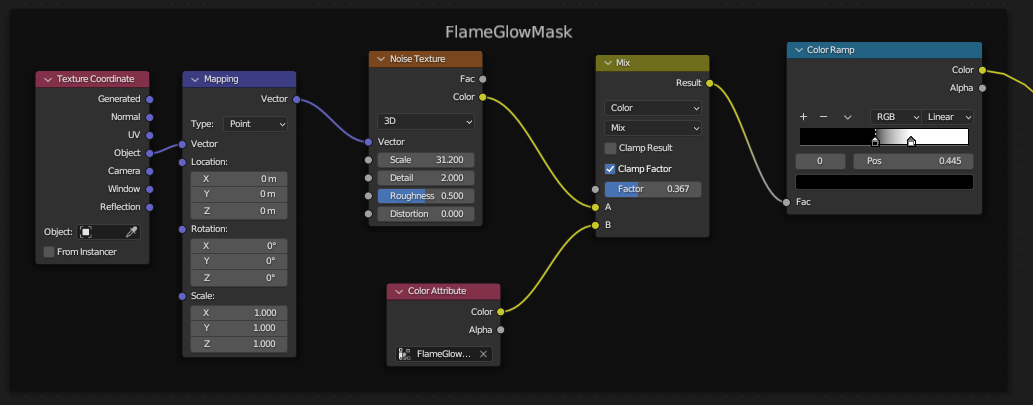Add a color stop with the plus button
The height and width of the screenshot is (405, 1033).
(x=803, y=117)
